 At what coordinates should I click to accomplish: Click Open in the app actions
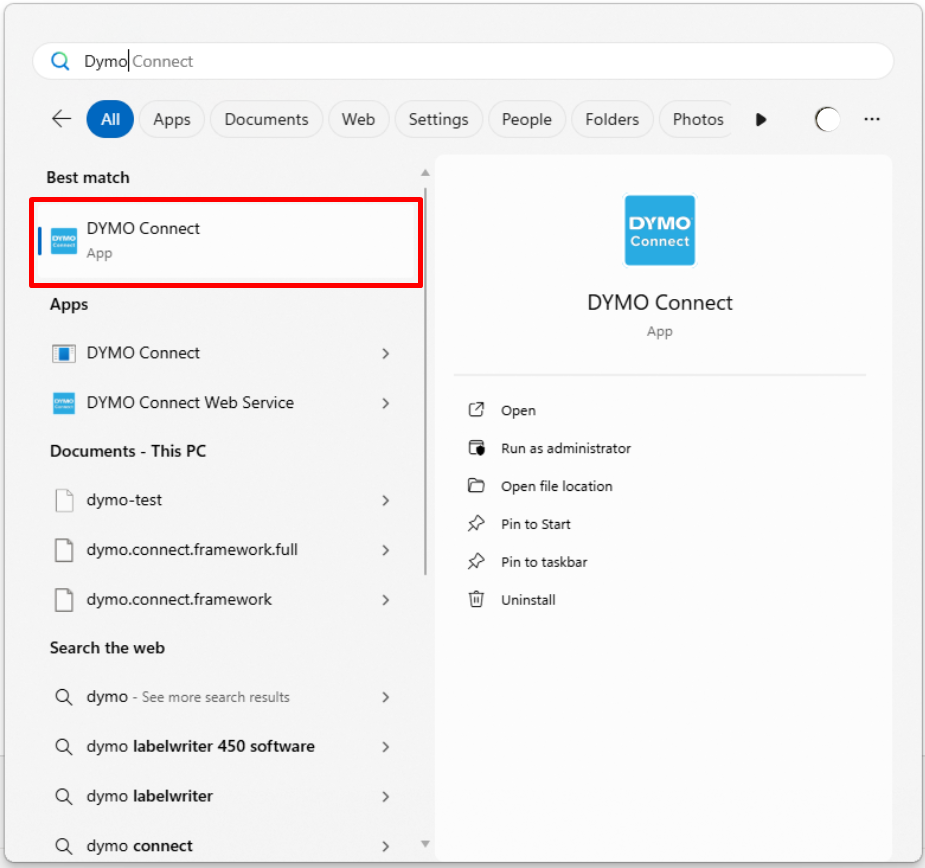[518, 410]
